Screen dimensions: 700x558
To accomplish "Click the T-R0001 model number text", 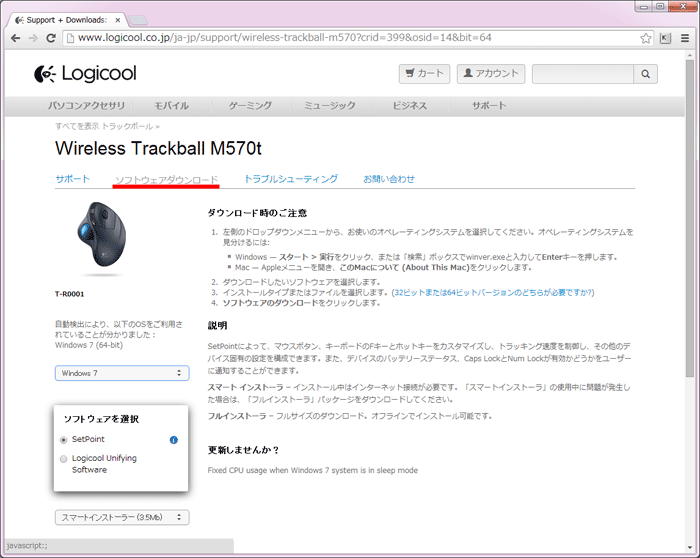I will (69, 294).
